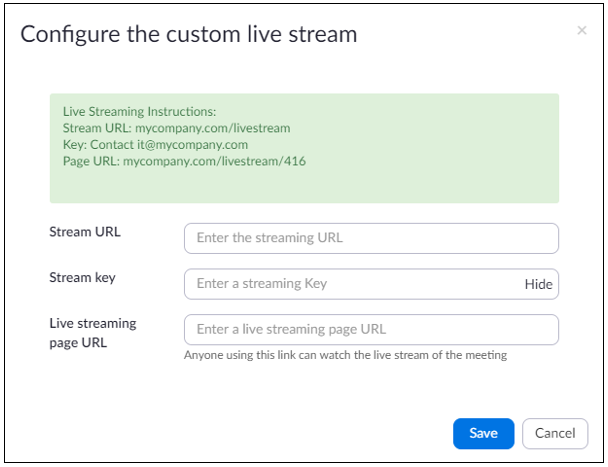
Task: Toggle Hide on the stream key
Action: pyautogui.click(x=539, y=284)
